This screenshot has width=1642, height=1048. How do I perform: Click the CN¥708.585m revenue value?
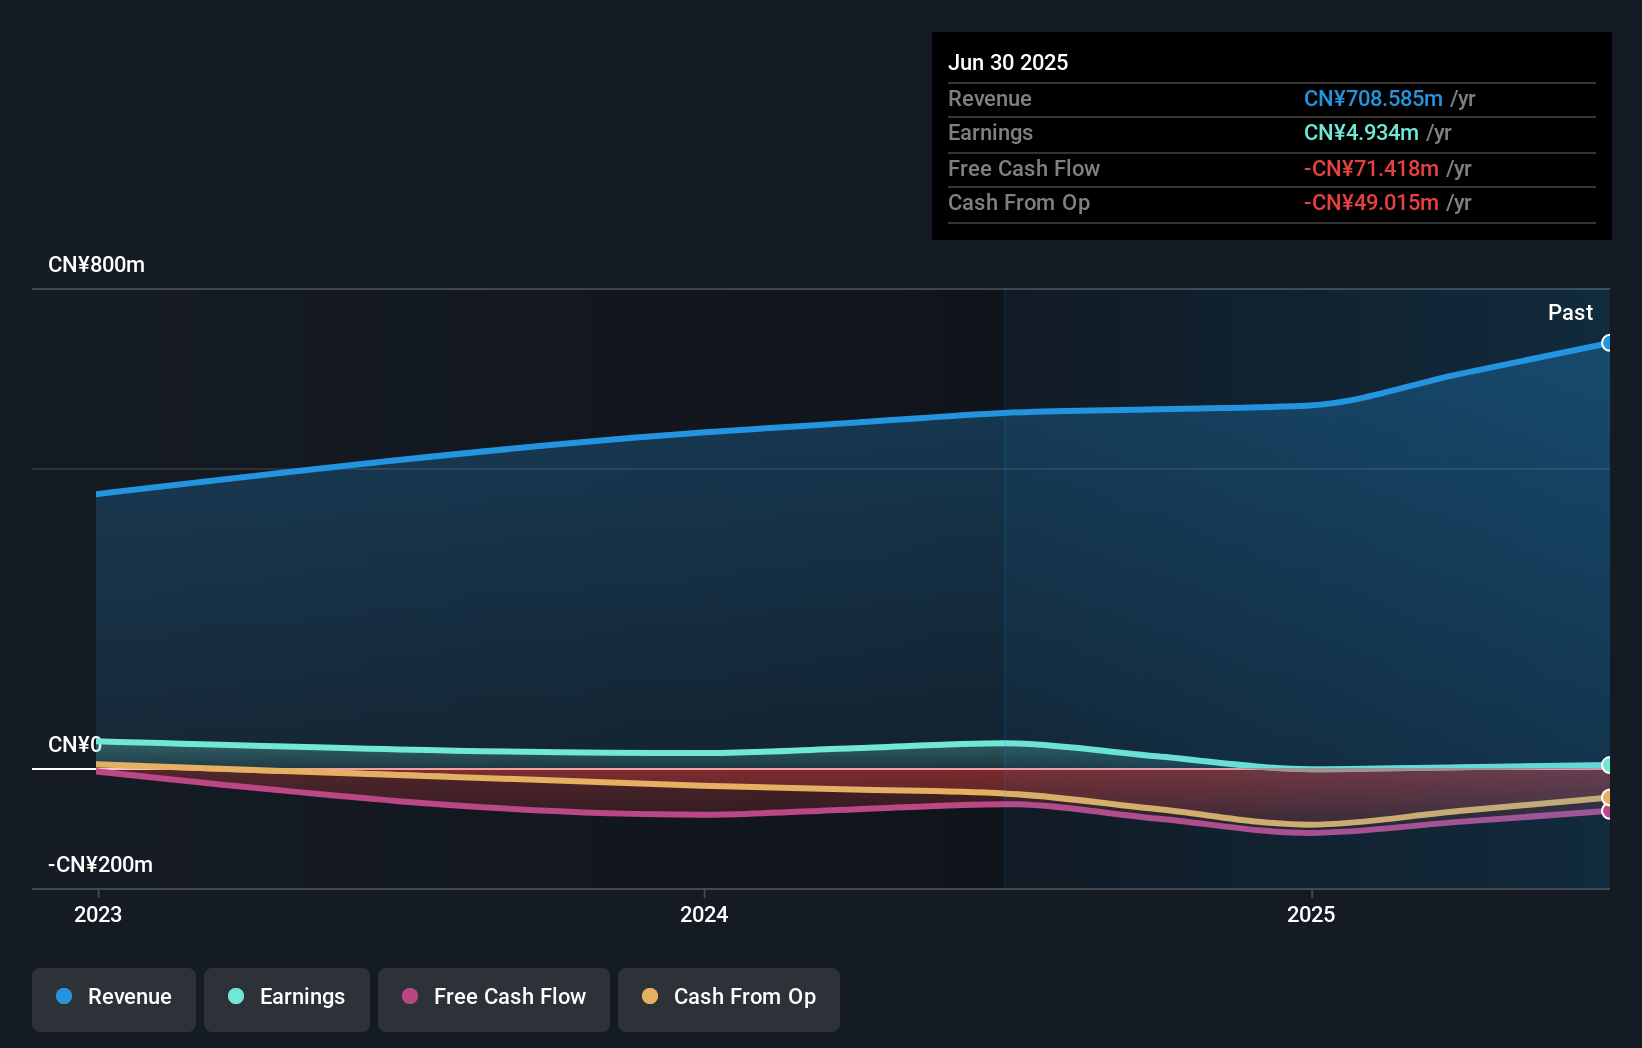pyautogui.click(x=1373, y=99)
